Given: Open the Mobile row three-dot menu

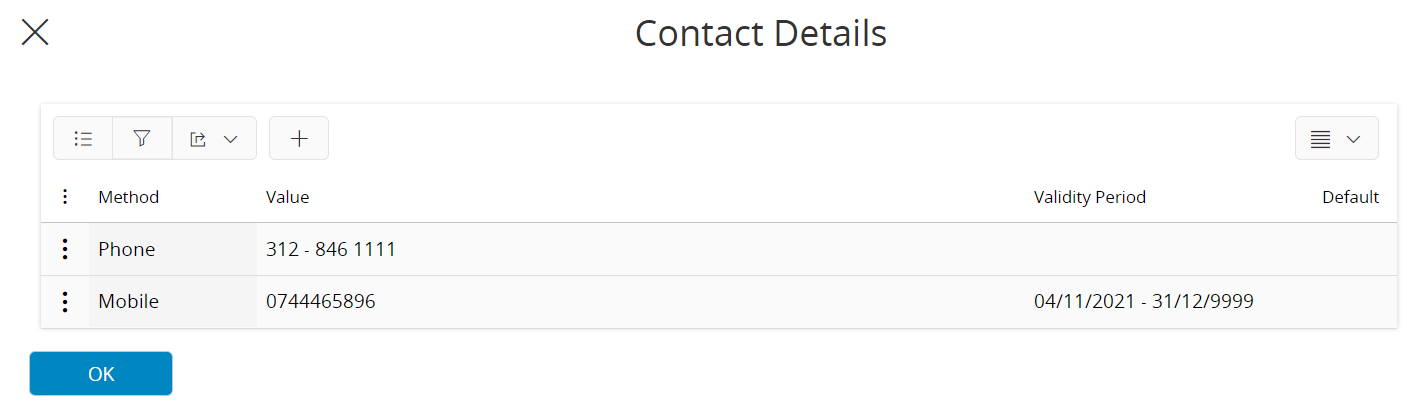Looking at the screenshot, I should tap(65, 301).
